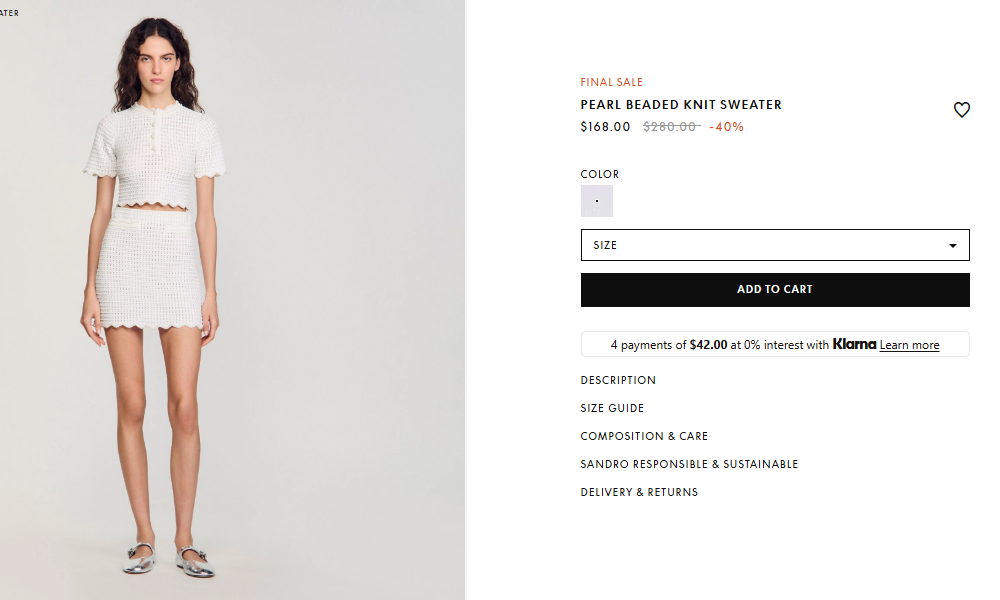This screenshot has height=600, width=1000.
Task: Click the dropdown arrow in Size selector
Action: [952, 245]
